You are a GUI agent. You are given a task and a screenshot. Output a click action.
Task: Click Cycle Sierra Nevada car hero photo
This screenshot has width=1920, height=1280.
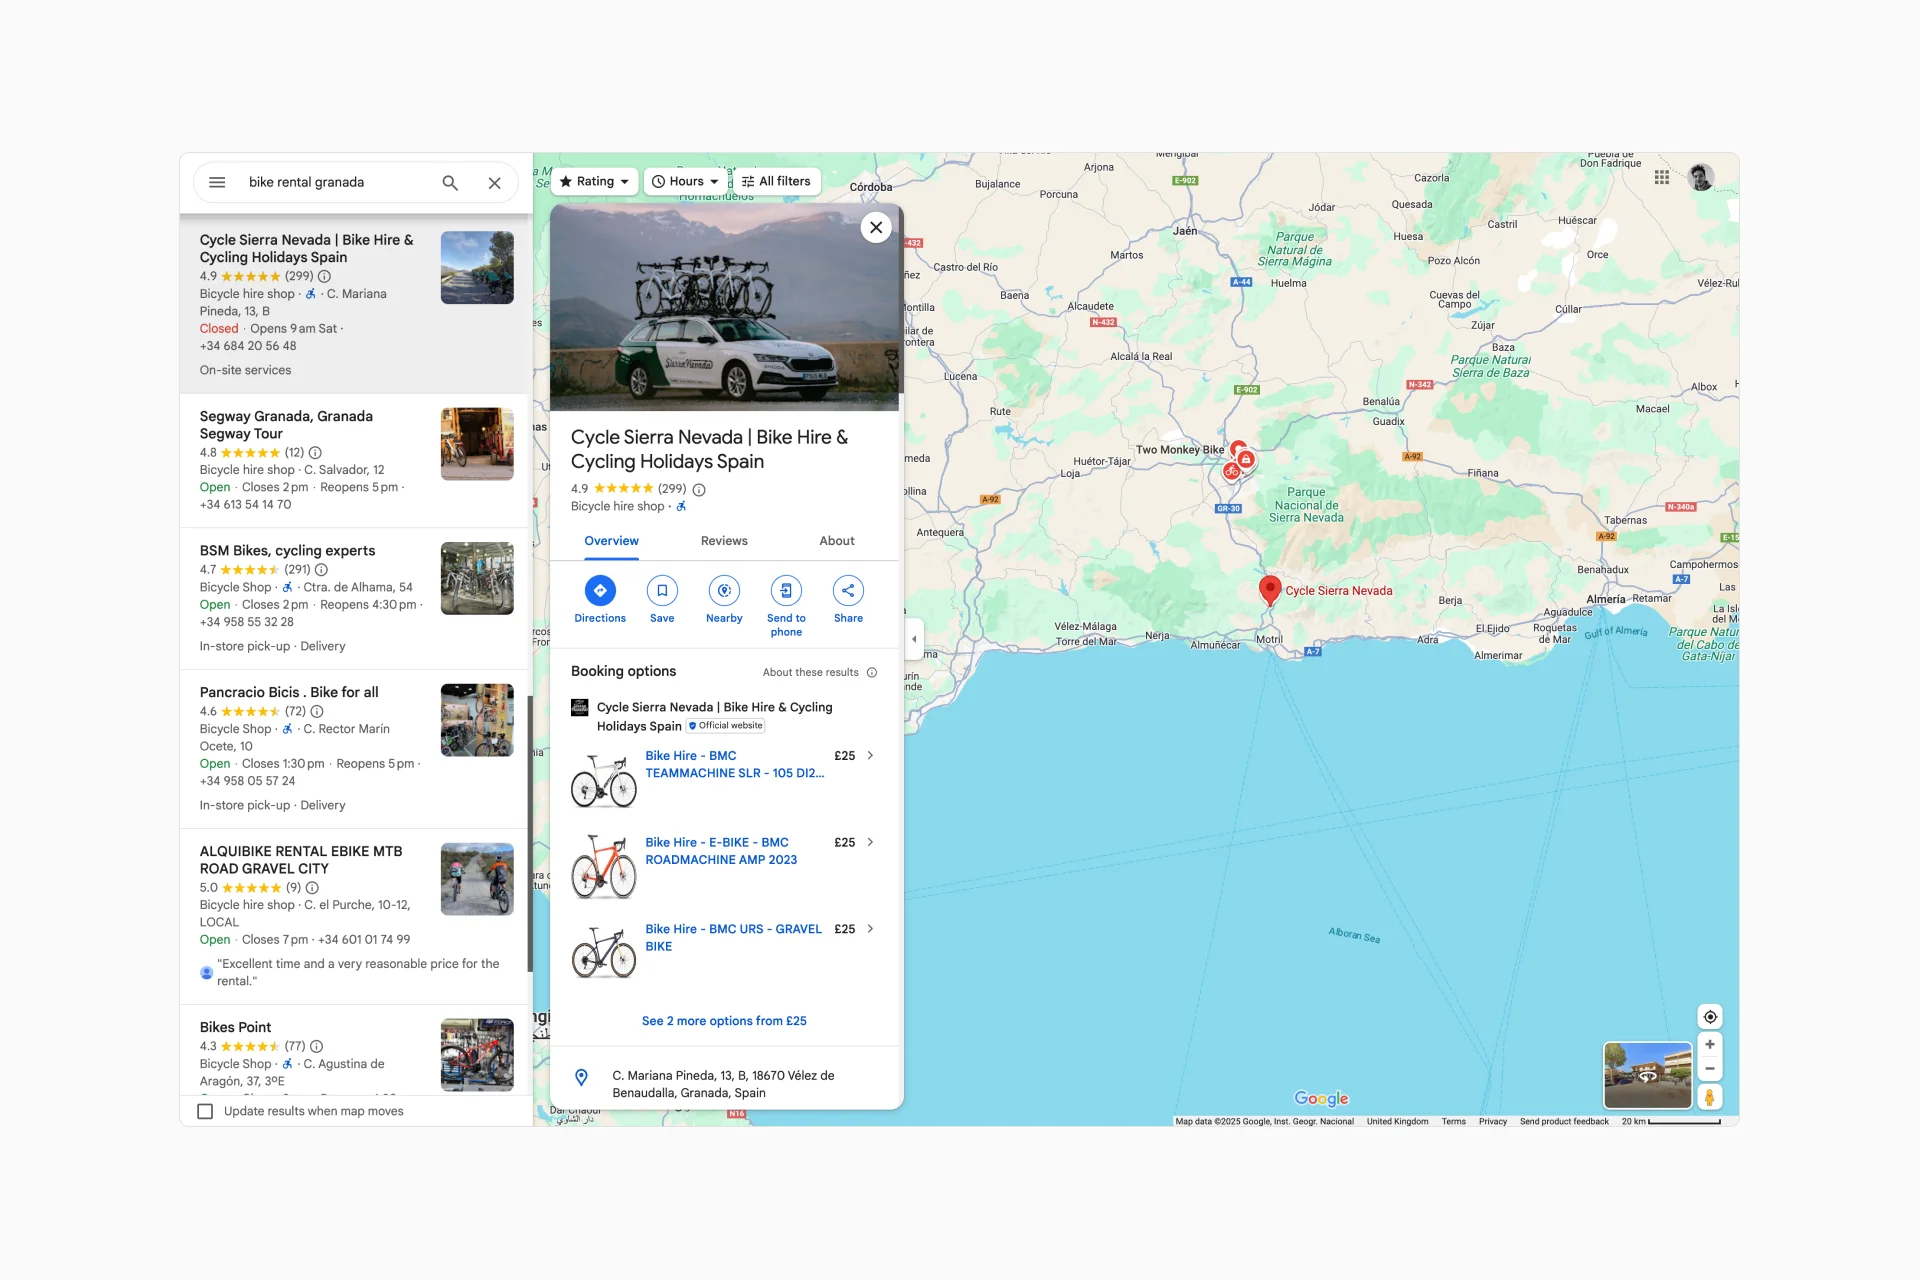[x=724, y=307]
